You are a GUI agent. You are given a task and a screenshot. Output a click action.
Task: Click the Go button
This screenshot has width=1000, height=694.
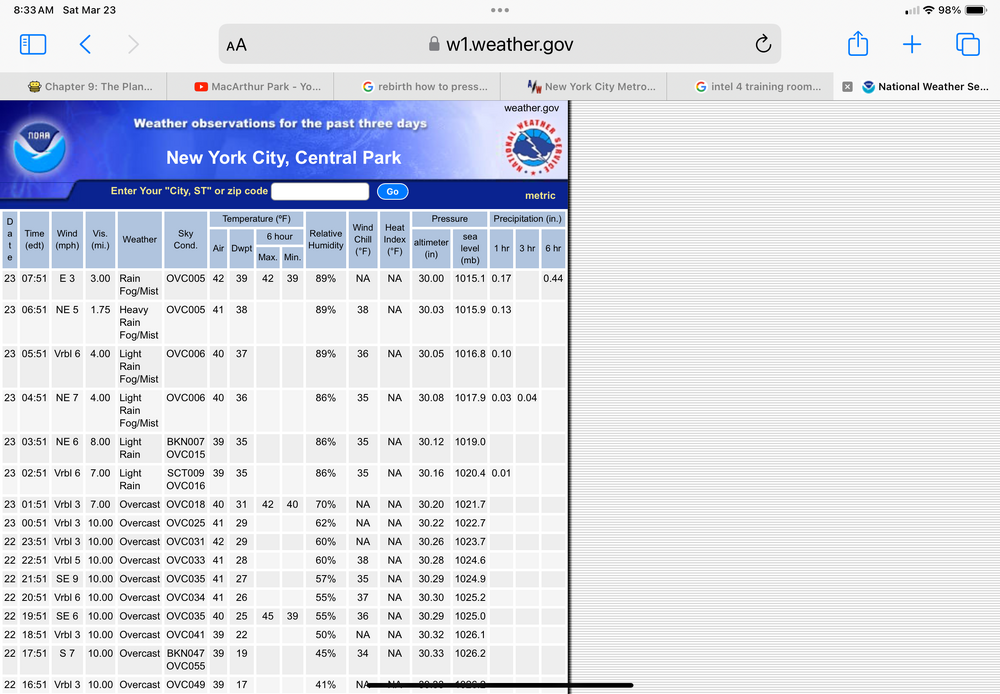[392, 191]
